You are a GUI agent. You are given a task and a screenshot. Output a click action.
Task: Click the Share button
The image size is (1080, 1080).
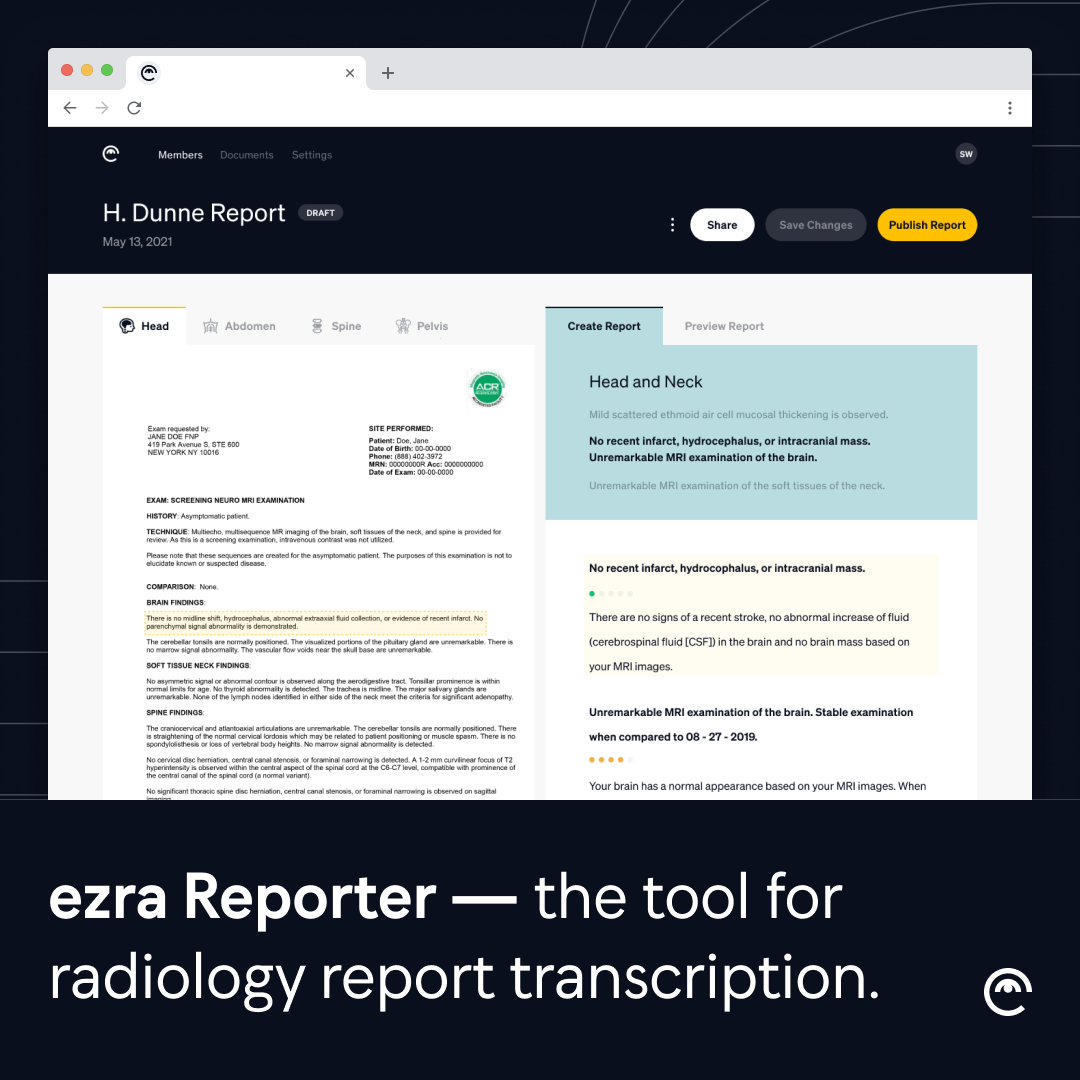(x=722, y=225)
